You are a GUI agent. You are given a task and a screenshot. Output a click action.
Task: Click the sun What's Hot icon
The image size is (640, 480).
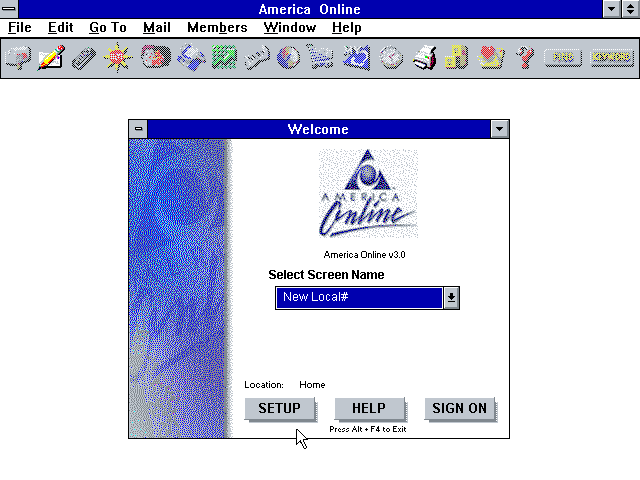pyautogui.click(x=118, y=58)
